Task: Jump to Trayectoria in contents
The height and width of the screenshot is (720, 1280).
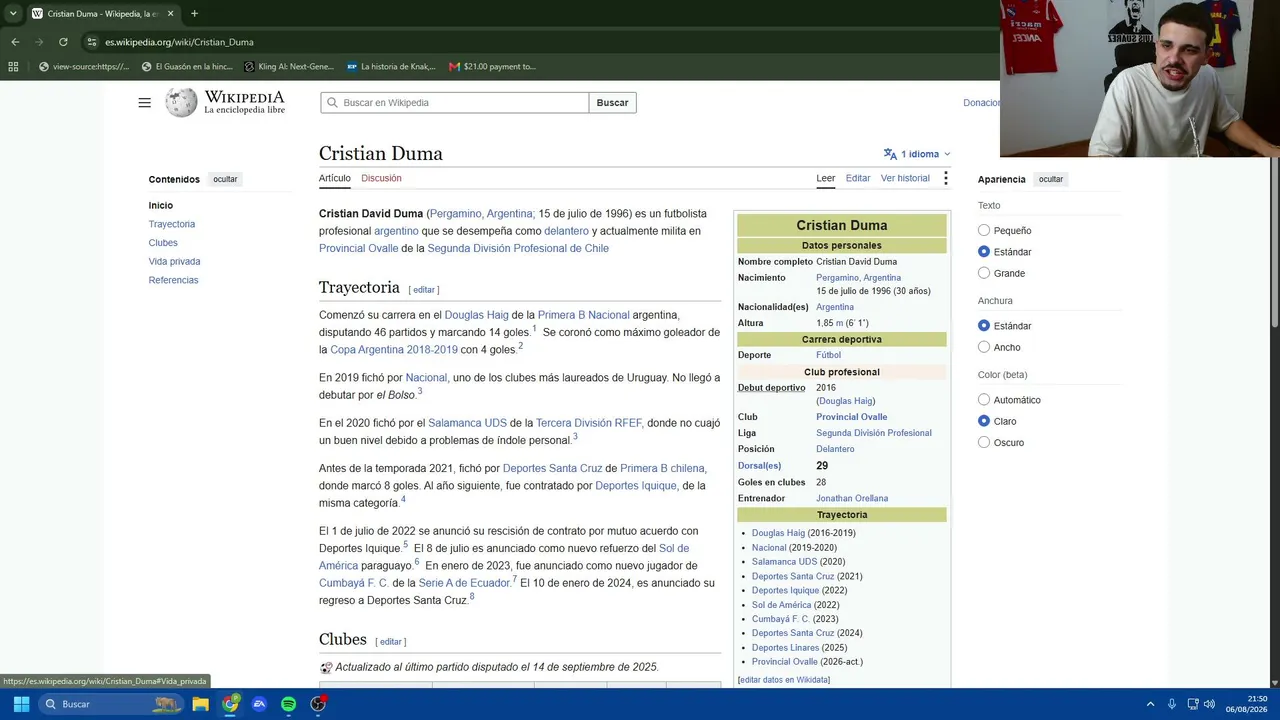Action: (172, 224)
